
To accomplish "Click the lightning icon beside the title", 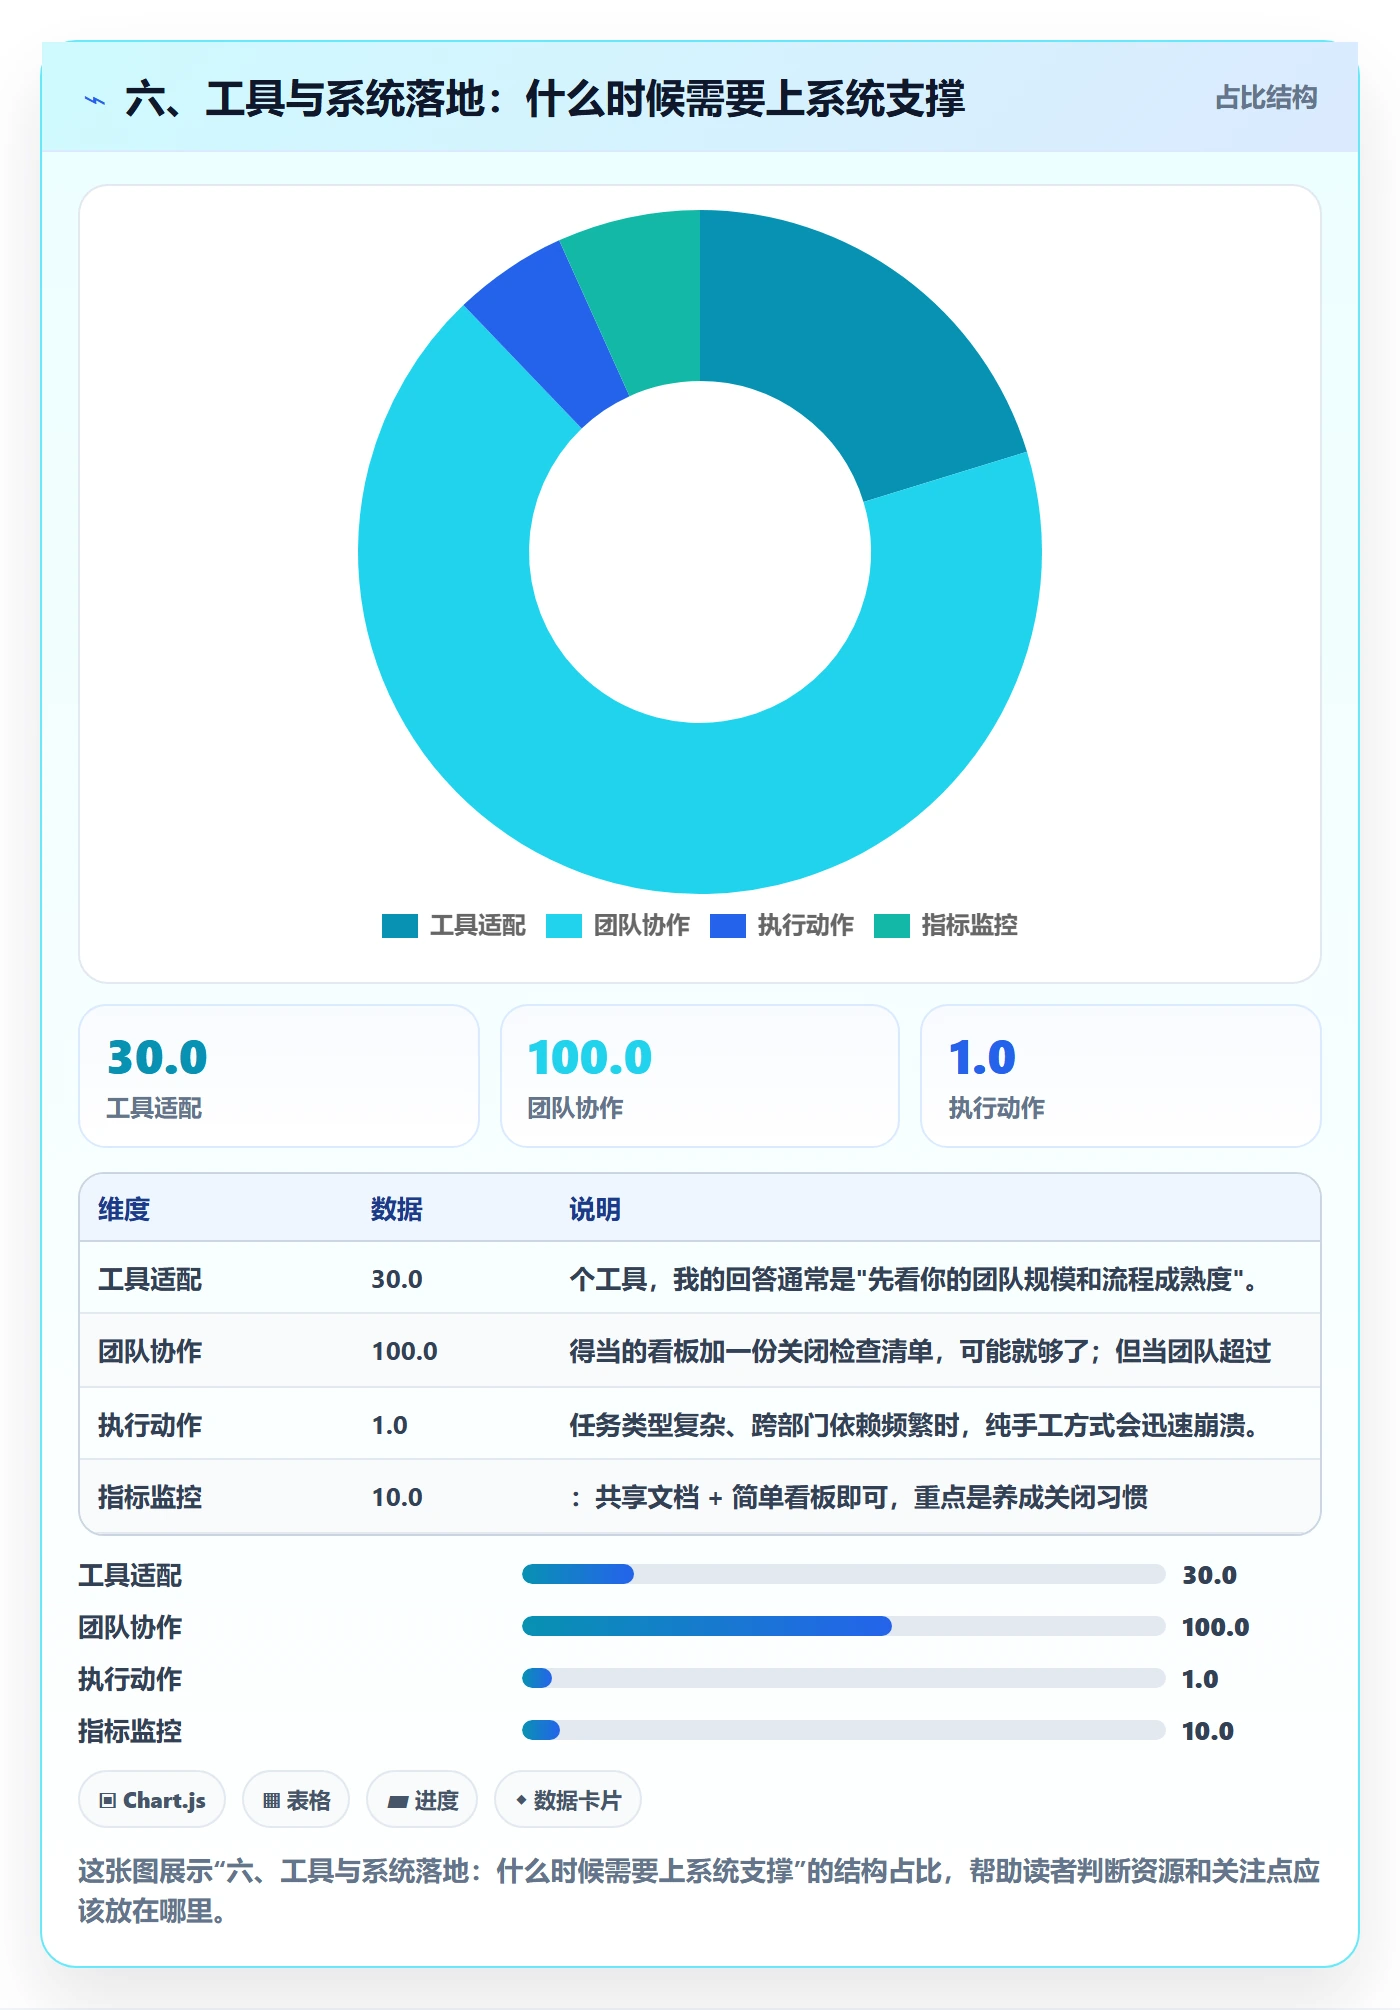I will pyautogui.click(x=95, y=100).
